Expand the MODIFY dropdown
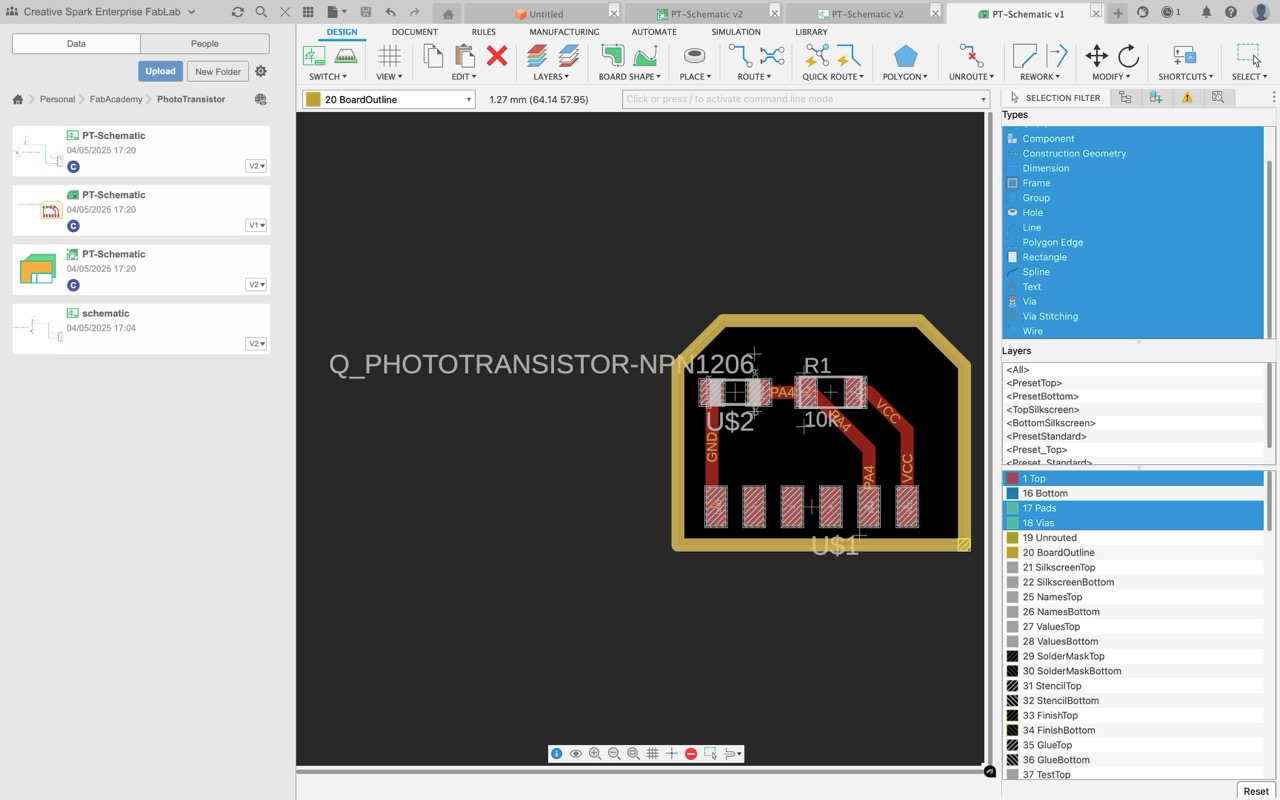Screen dimensions: 1280x800 [x=1111, y=77]
